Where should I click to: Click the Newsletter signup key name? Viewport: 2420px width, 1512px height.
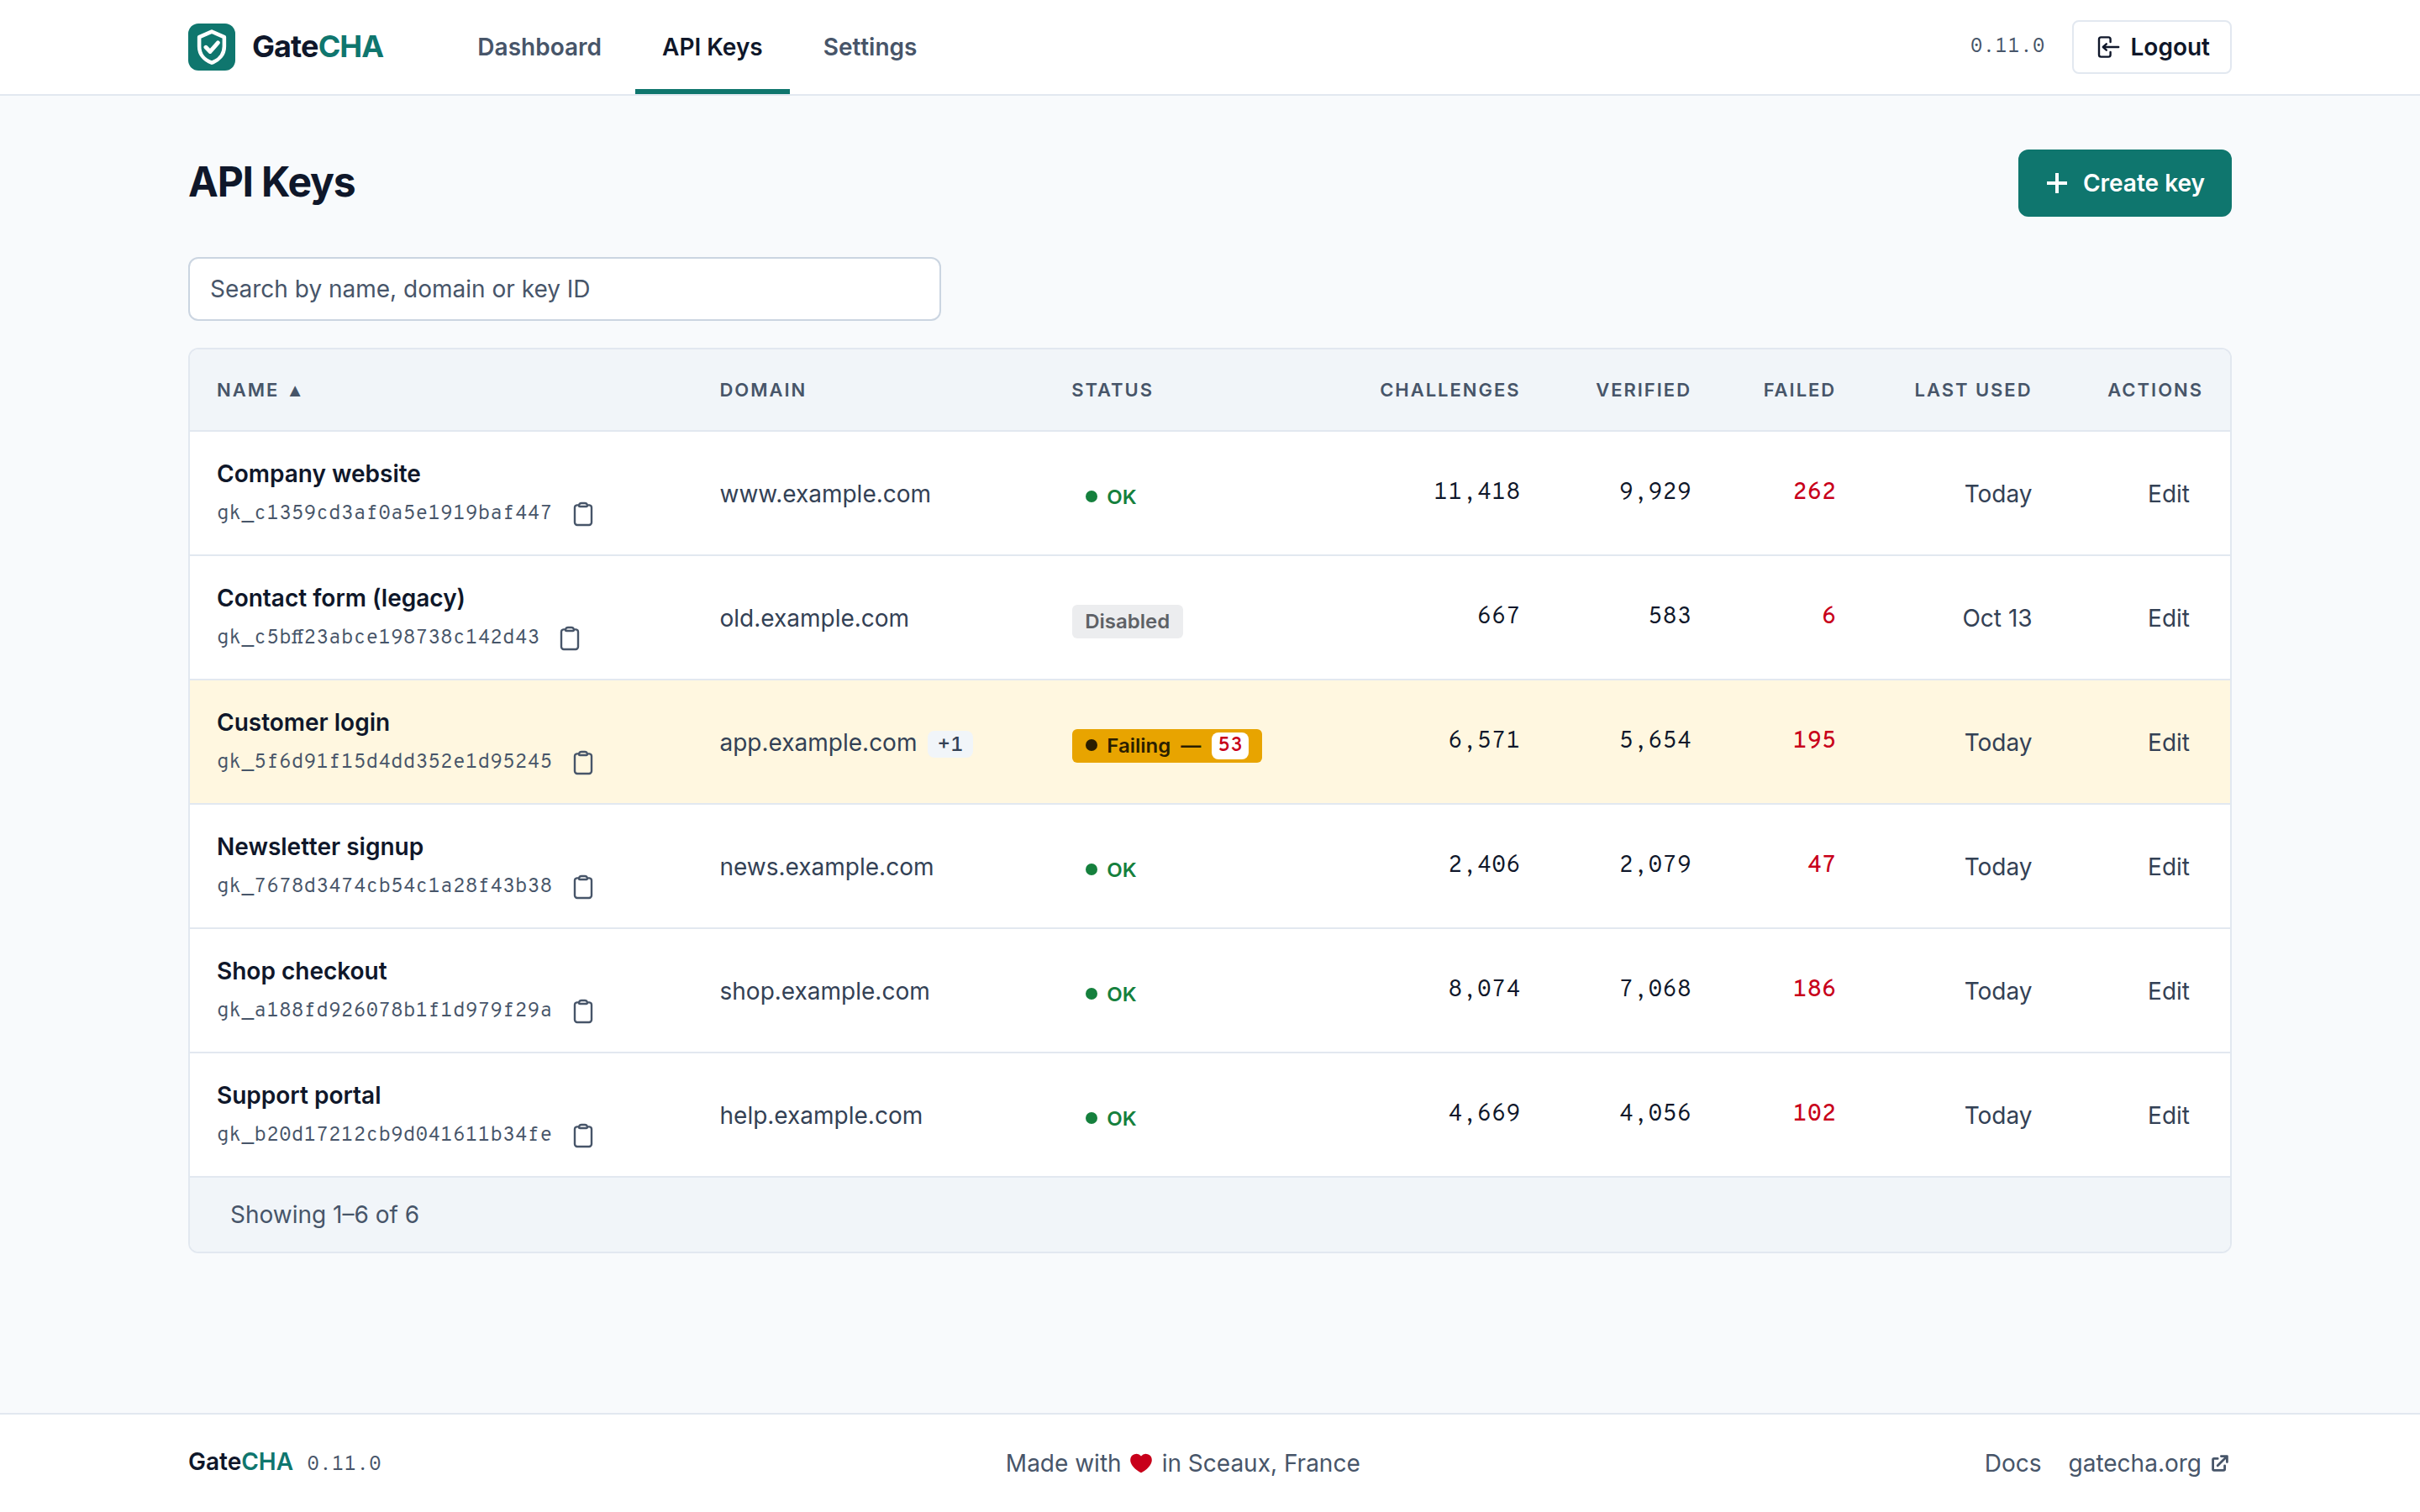[x=320, y=847]
